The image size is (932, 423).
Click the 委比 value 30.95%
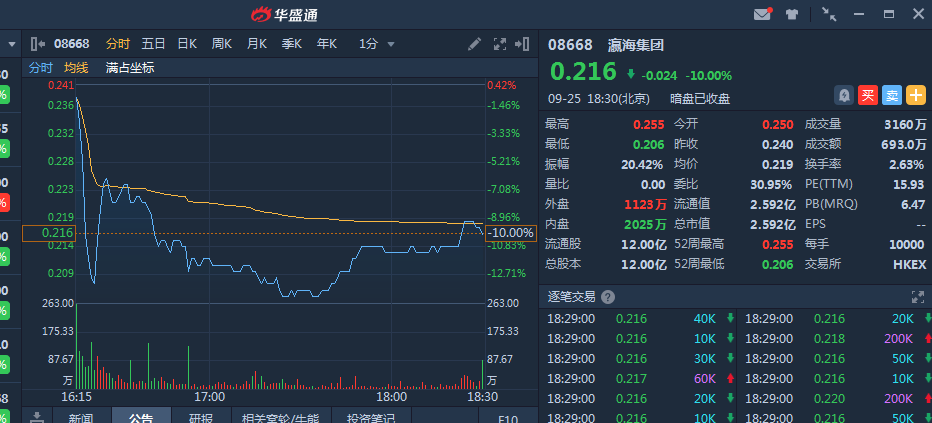771,184
